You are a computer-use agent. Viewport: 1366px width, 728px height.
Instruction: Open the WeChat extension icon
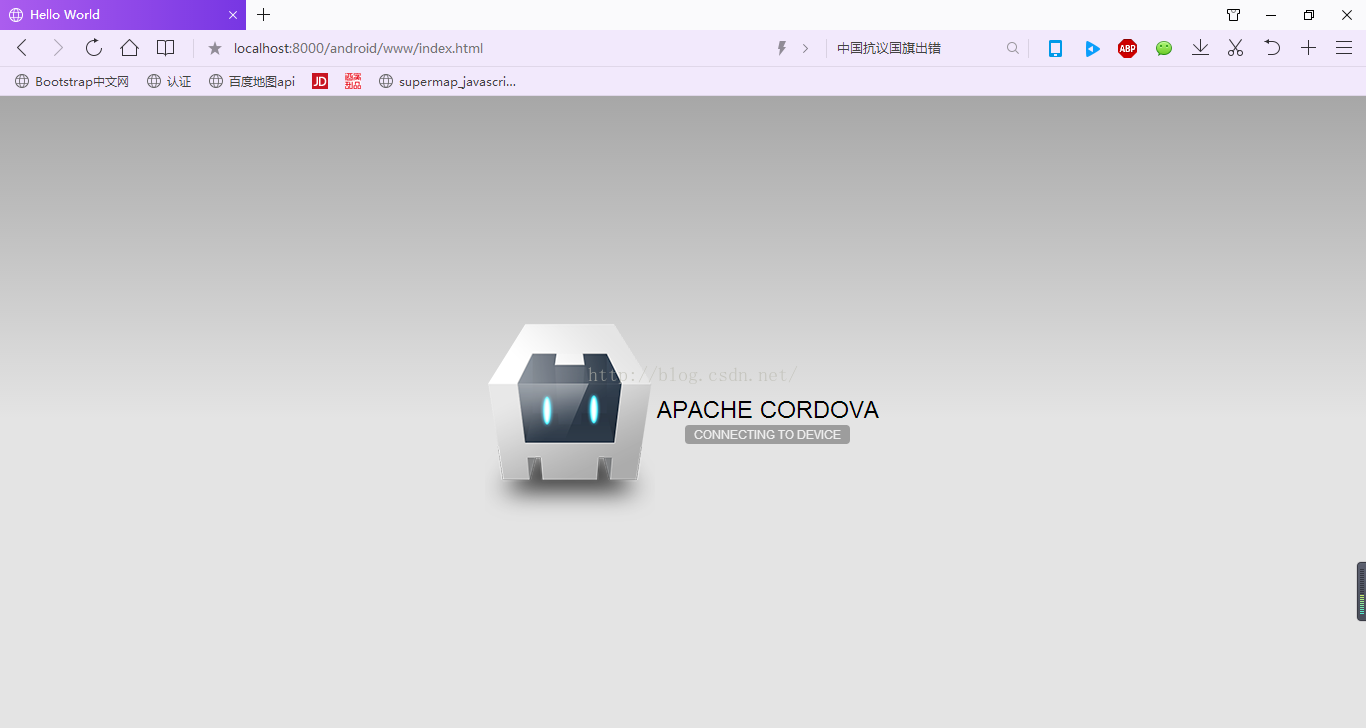[1164, 48]
